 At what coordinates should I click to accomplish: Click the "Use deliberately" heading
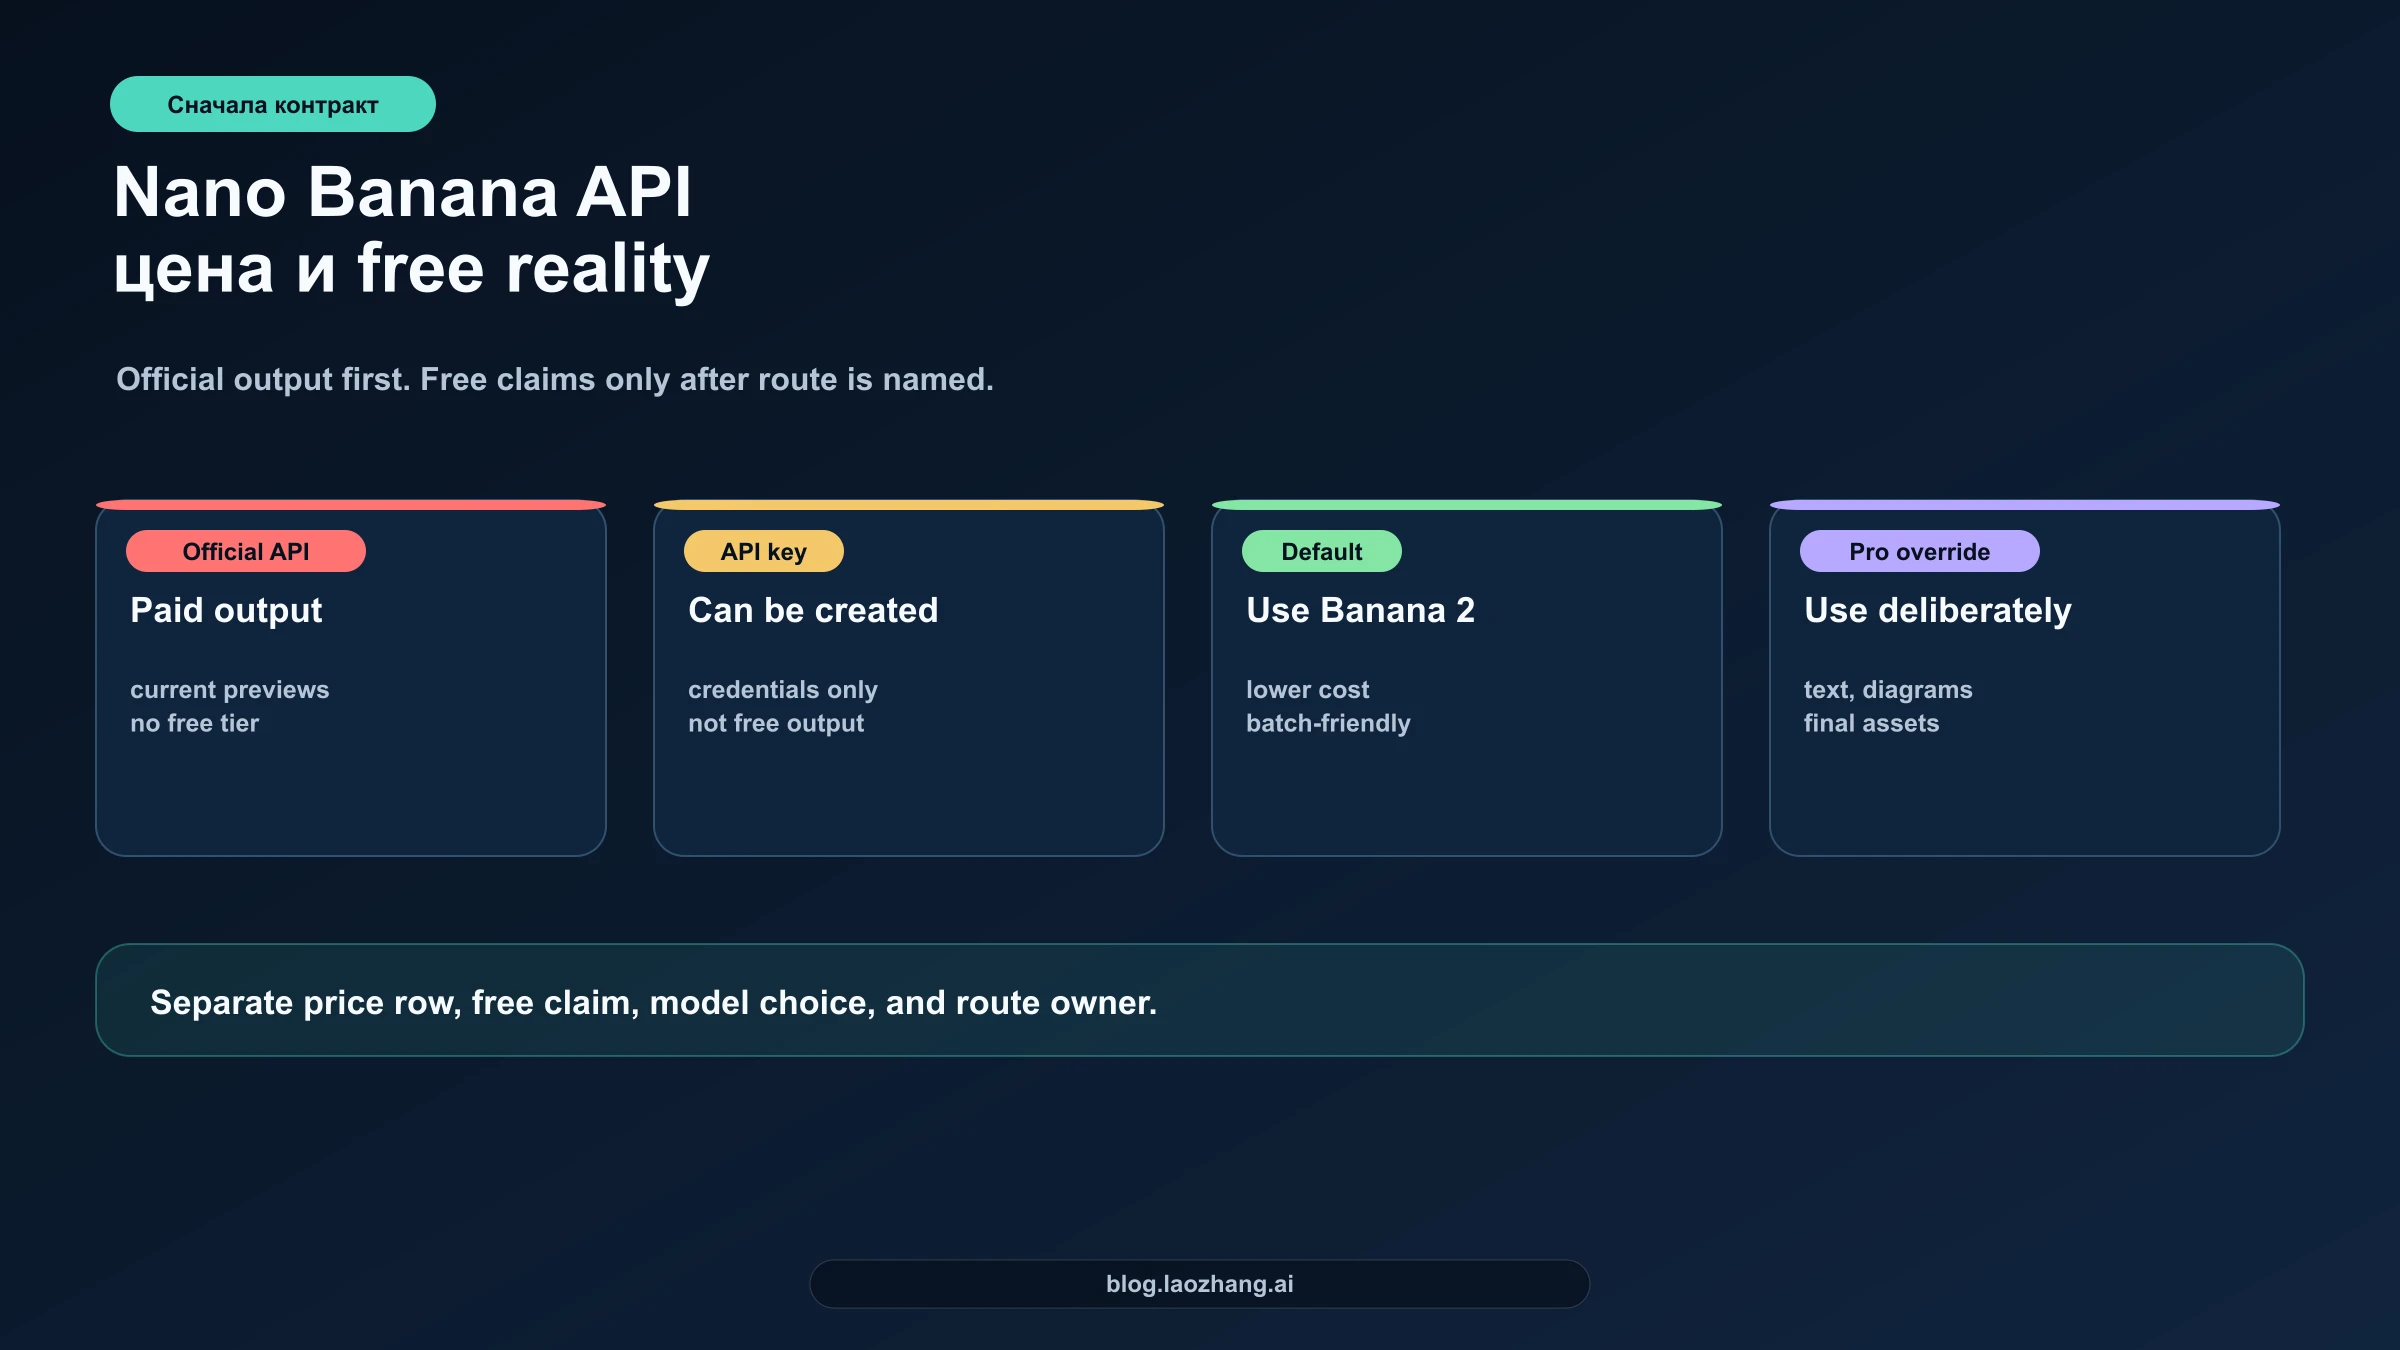(1937, 610)
